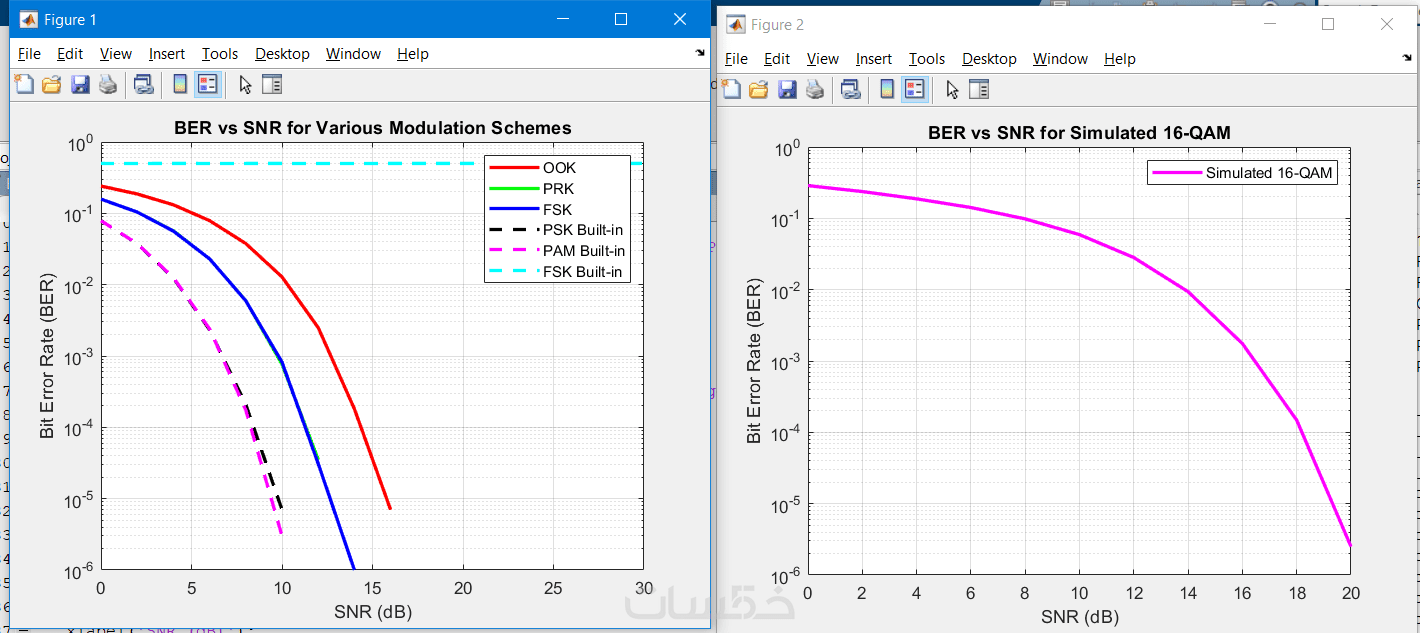The height and width of the screenshot is (633, 1420).
Task: Click FSK Built-in legend entry
Action: coord(582,272)
